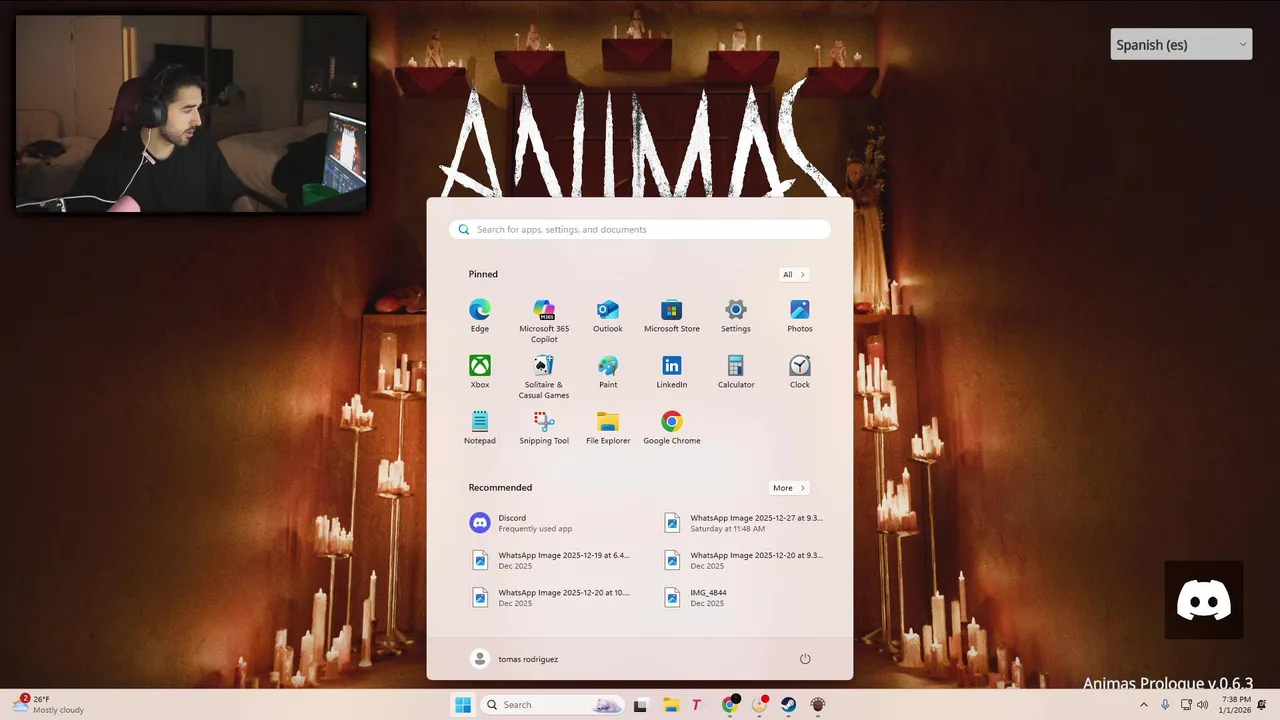Open WhatsApp Image 2025-12-27 file
The height and width of the screenshot is (720, 1280).
tap(745, 523)
